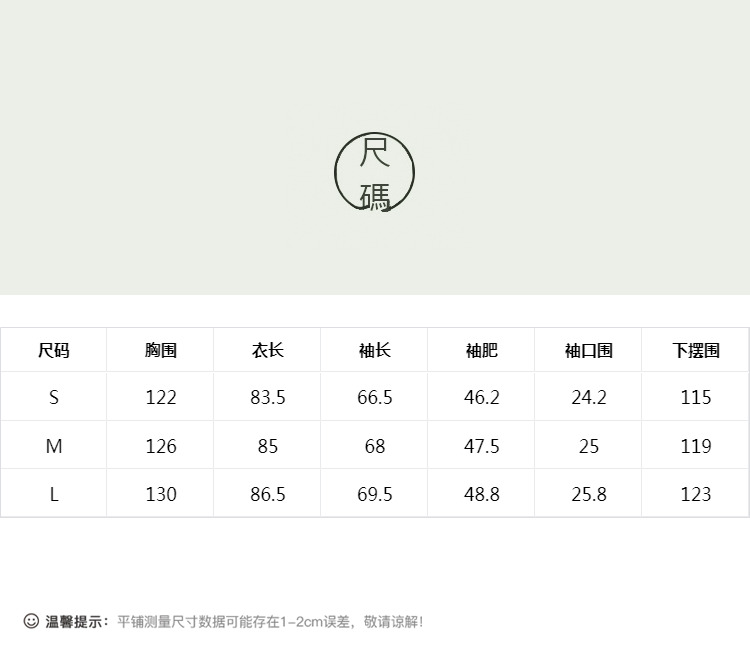Click the size S row label
The height and width of the screenshot is (651, 750).
pos(54,397)
